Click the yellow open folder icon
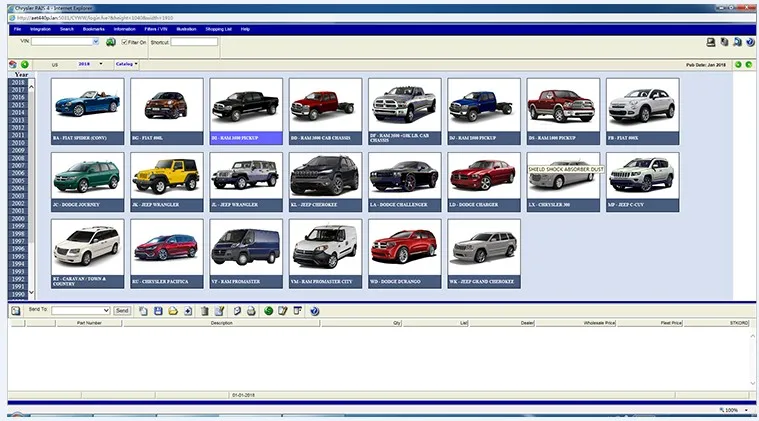This screenshot has height=421, width=759. coord(173,311)
